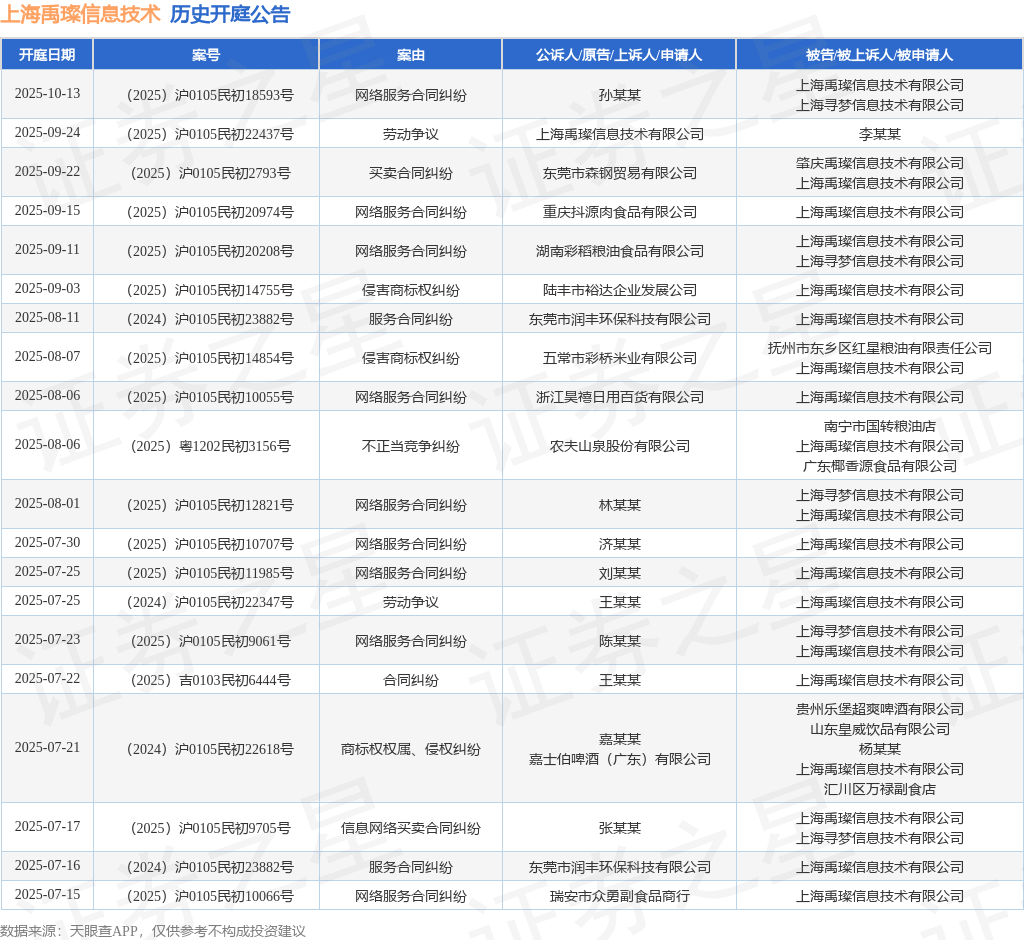Viewport: 1024px width, 940px height.
Task: Select case number (2025)沪0105民初10707号
Action: (210, 544)
